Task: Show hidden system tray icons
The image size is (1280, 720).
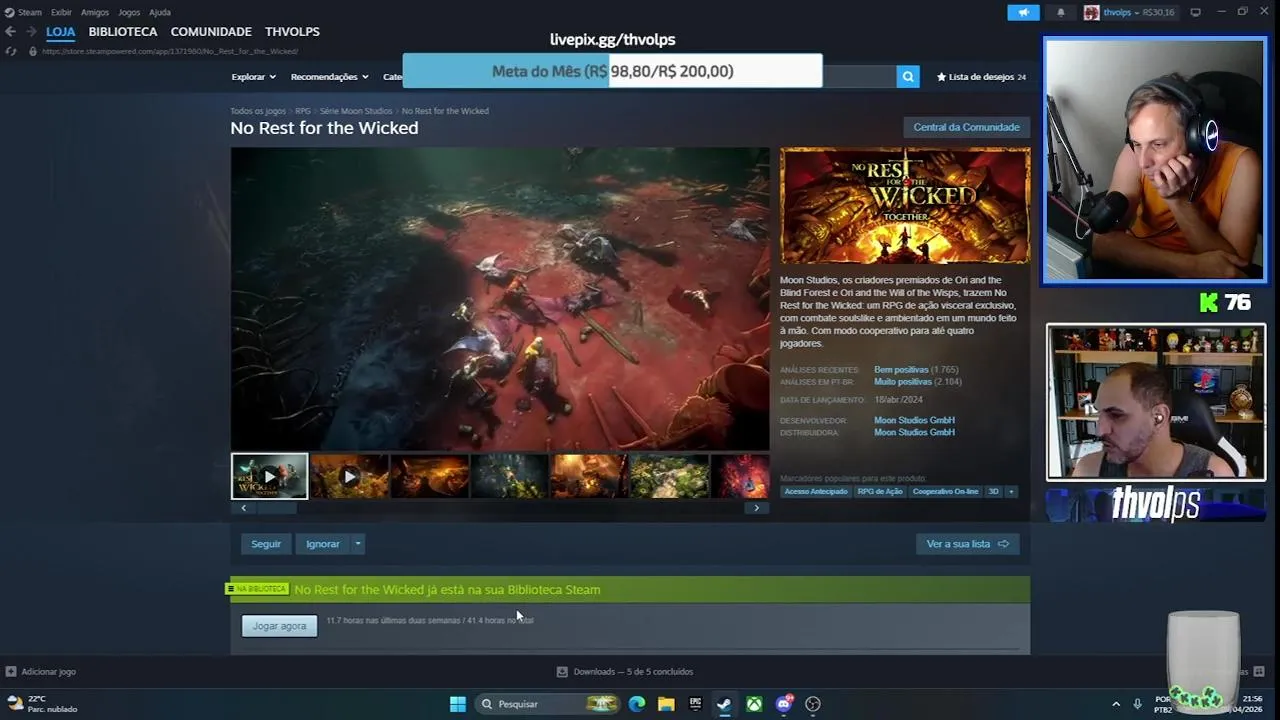Action: click(1116, 704)
